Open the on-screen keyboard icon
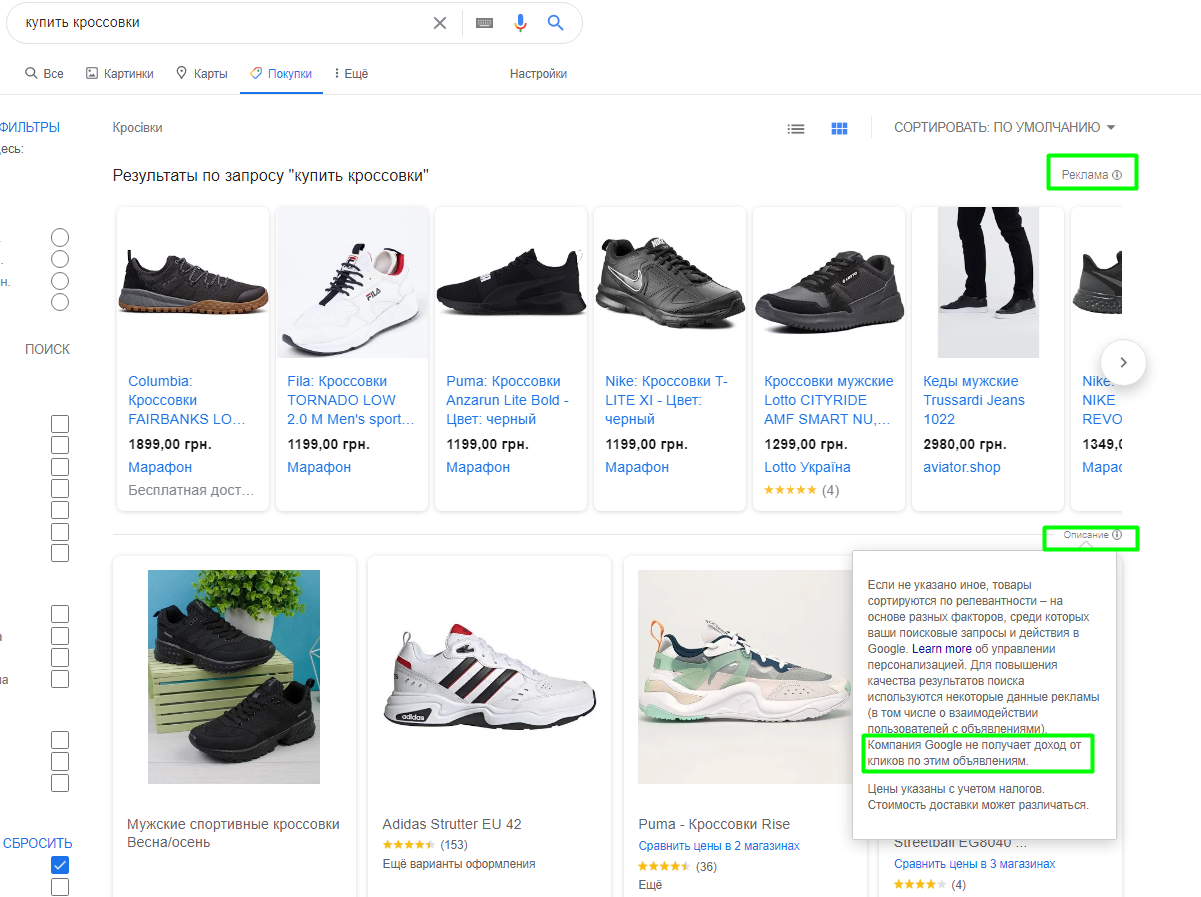Image resolution: width=1201 pixels, height=897 pixels. pyautogui.click(x=485, y=23)
